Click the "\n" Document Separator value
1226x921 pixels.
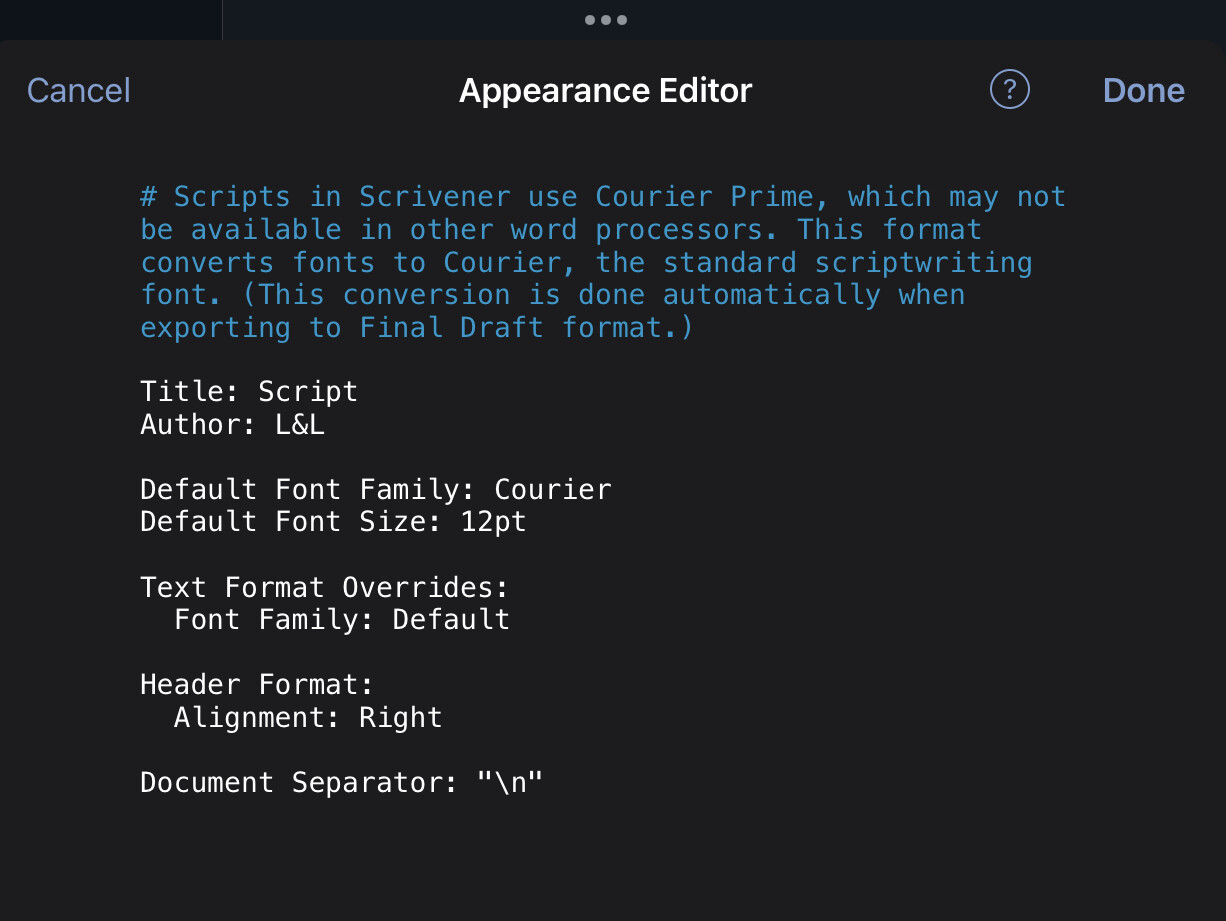(x=510, y=782)
